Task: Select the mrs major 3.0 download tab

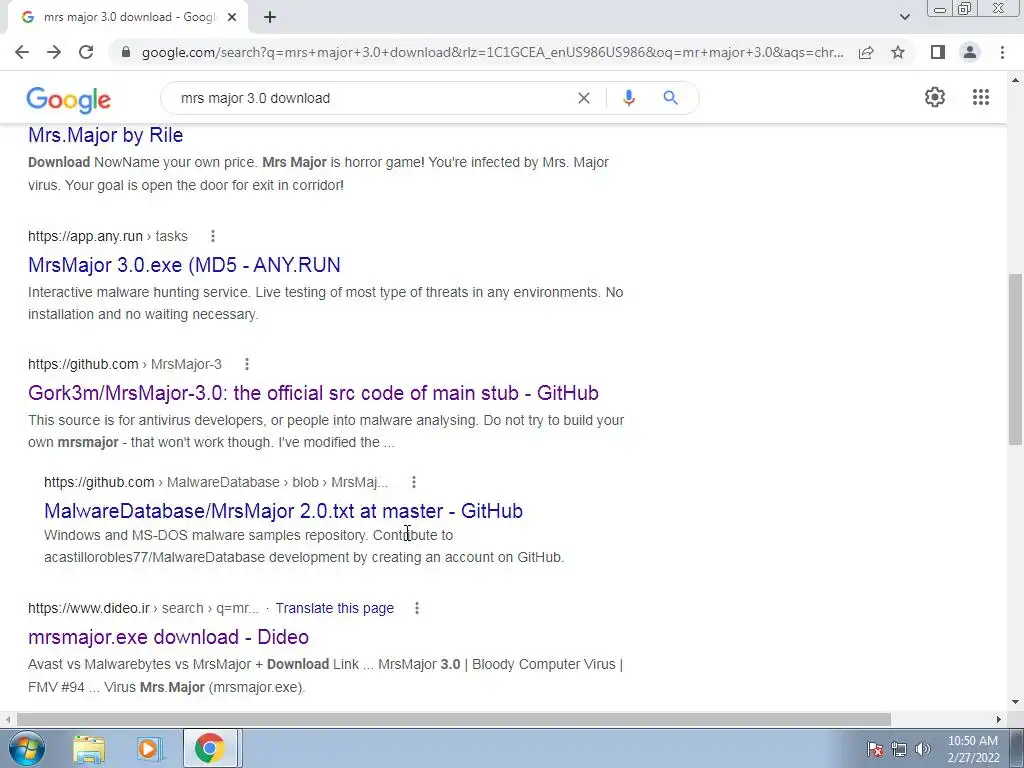Action: coord(128,17)
